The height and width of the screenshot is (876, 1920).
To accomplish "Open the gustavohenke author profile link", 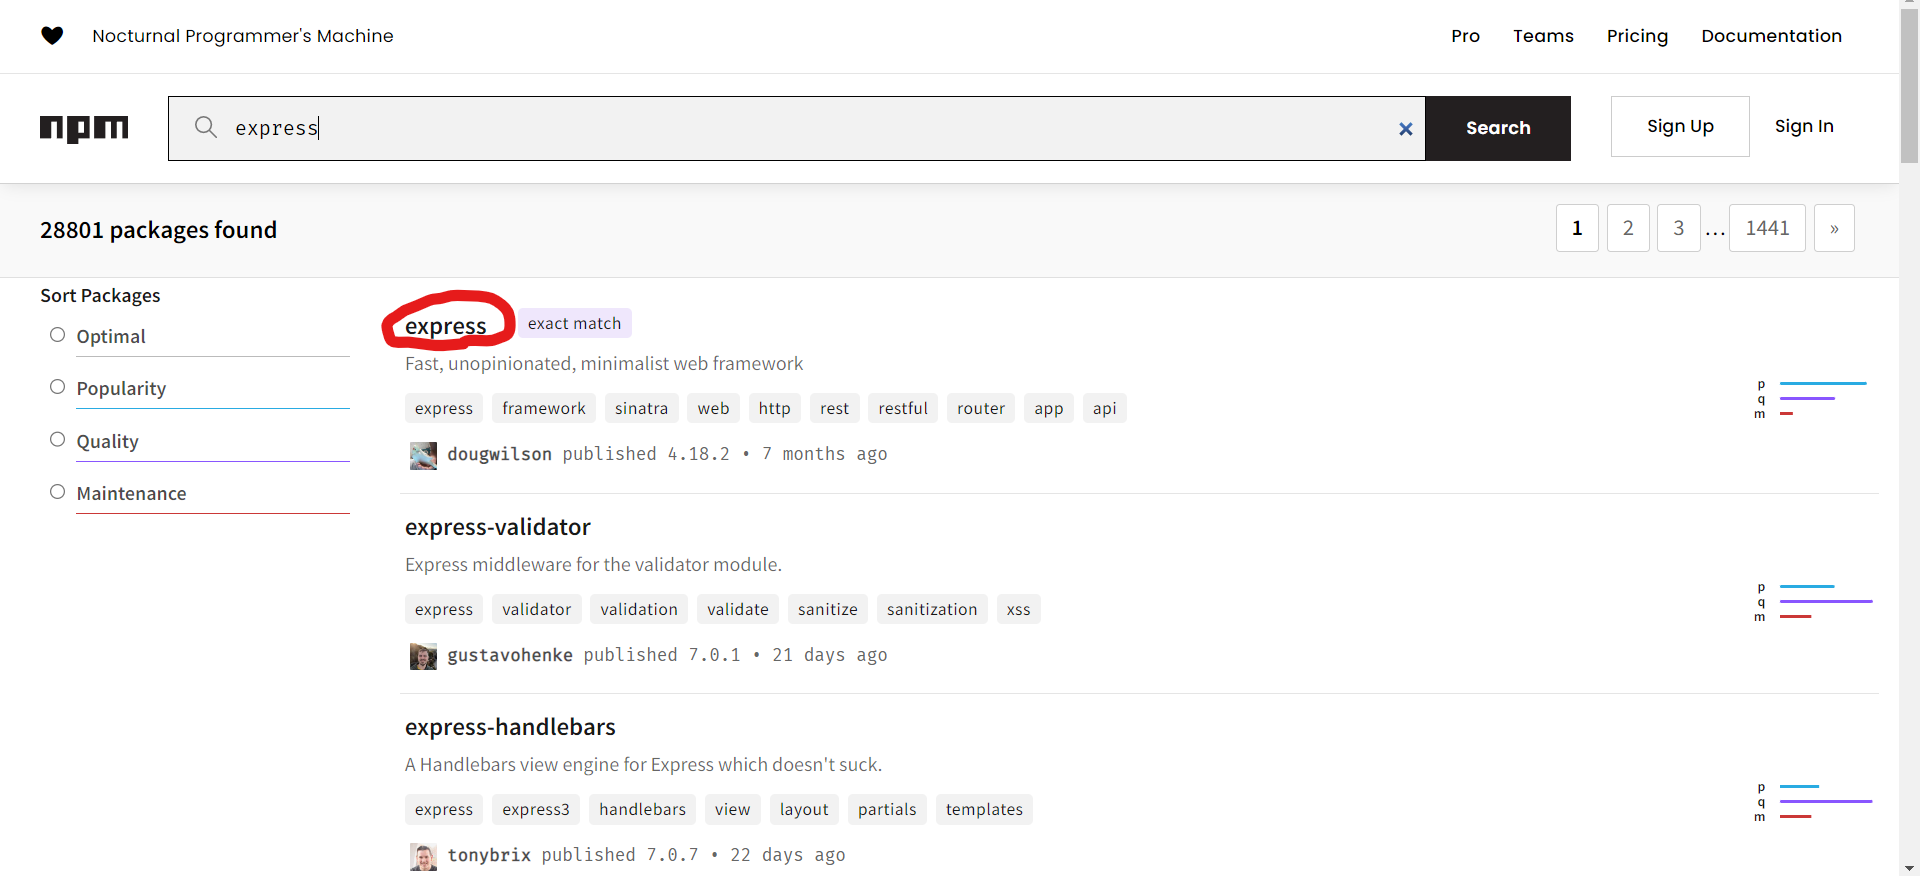I will pos(510,655).
